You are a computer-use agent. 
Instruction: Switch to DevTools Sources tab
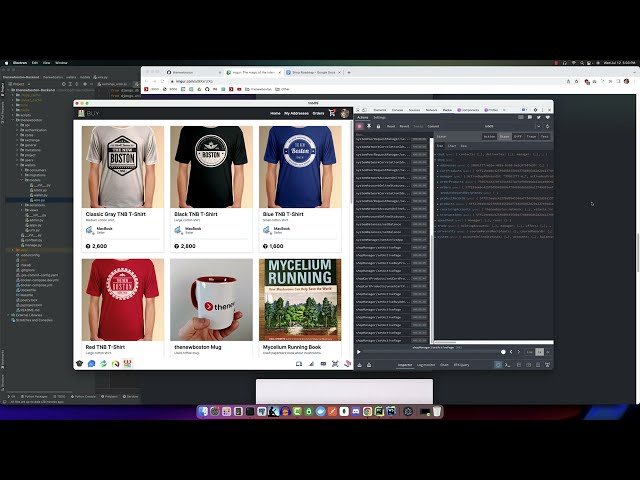pyautogui.click(x=414, y=110)
